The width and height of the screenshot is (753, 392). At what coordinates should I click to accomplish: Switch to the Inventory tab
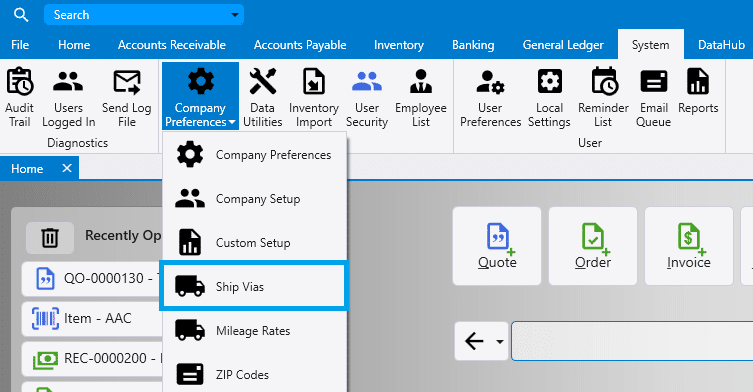click(x=399, y=45)
